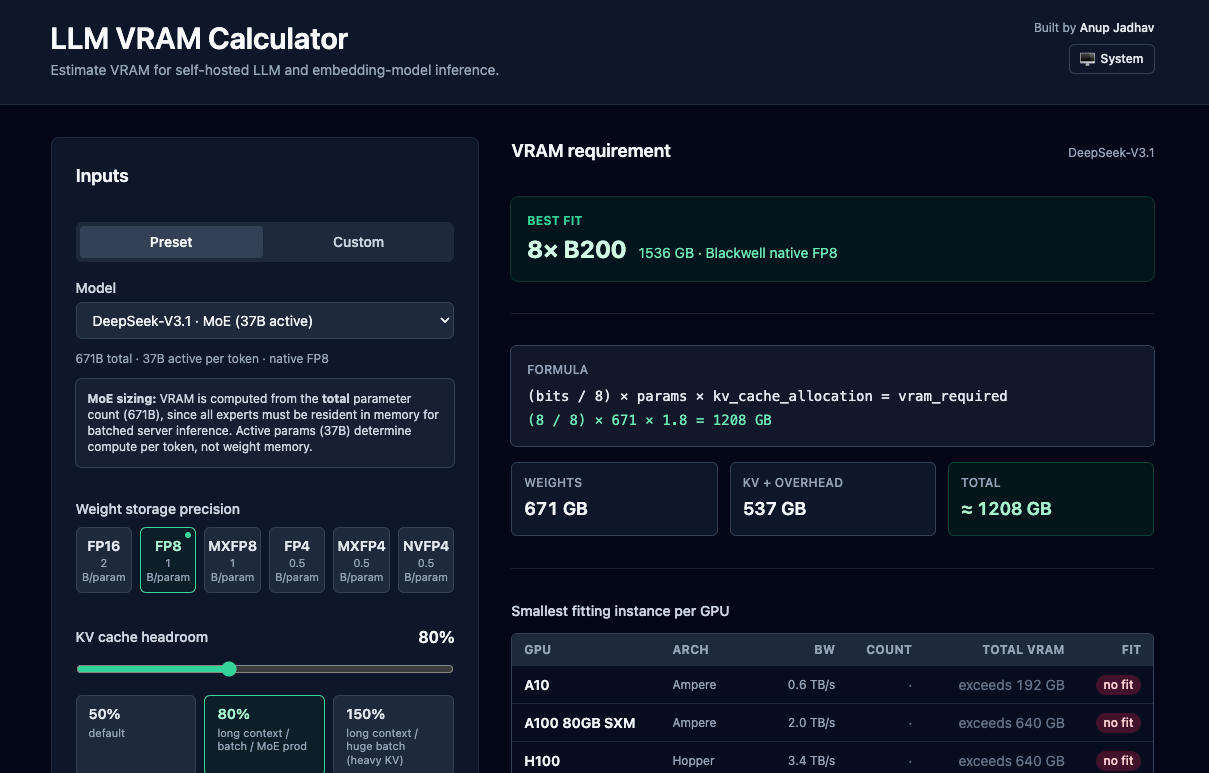Click the A10 GPU row name
Viewport: 1209px width, 773px height.
[x=537, y=685]
